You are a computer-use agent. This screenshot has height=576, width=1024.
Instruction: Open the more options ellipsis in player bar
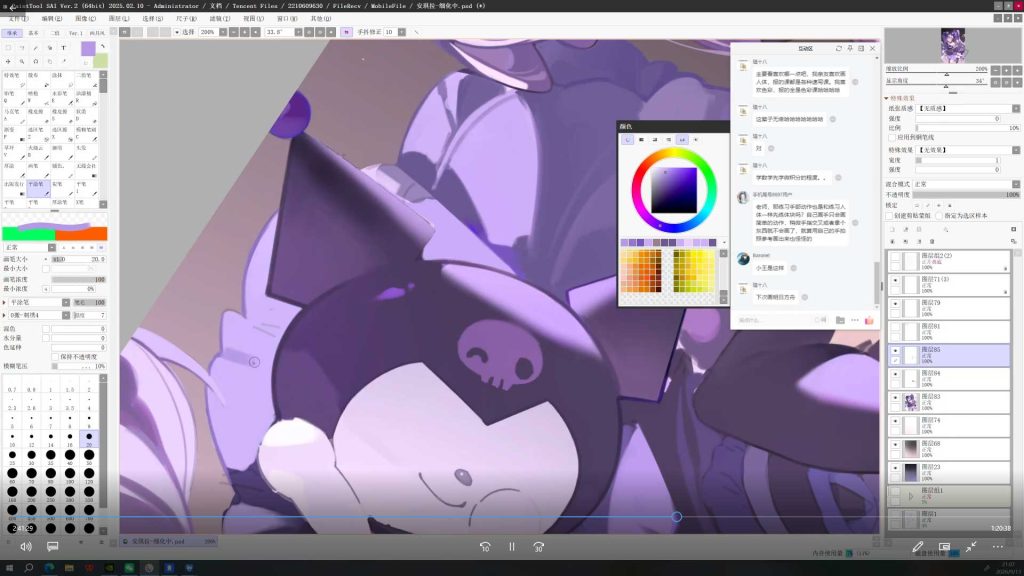coord(998,547)
